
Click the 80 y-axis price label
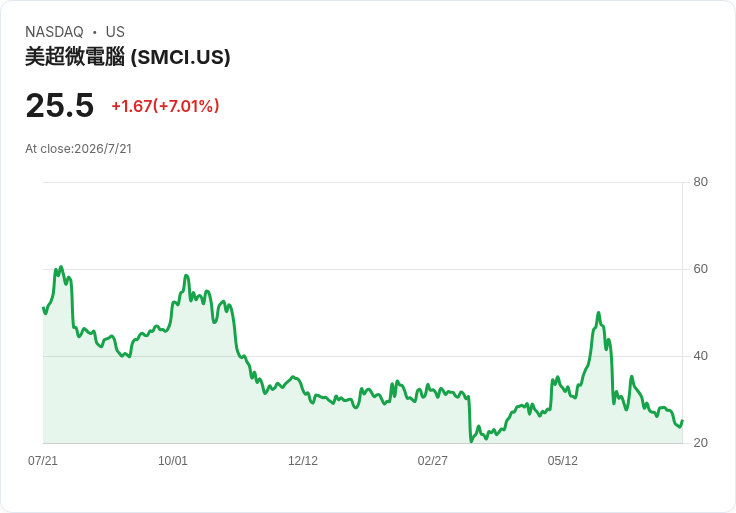tap(700, 182)
